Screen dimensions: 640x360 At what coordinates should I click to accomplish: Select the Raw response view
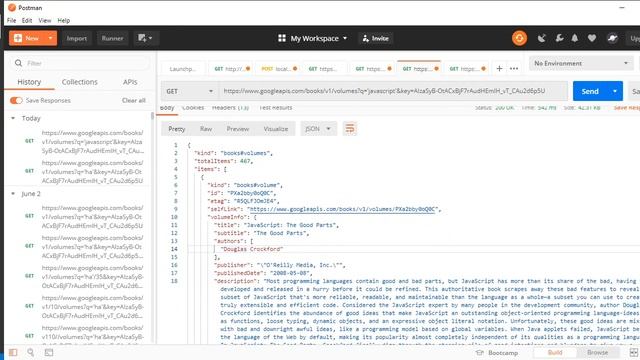206,129
